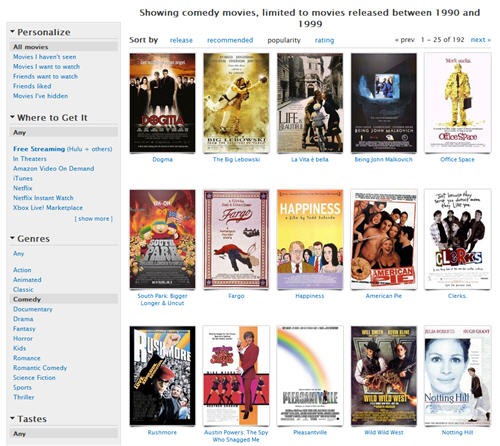Image resolution: width=500 pixels, height=446 pixels.
Task: Open the Fargo movie poster
Action: pyautogui.click(x=236, y=239)
